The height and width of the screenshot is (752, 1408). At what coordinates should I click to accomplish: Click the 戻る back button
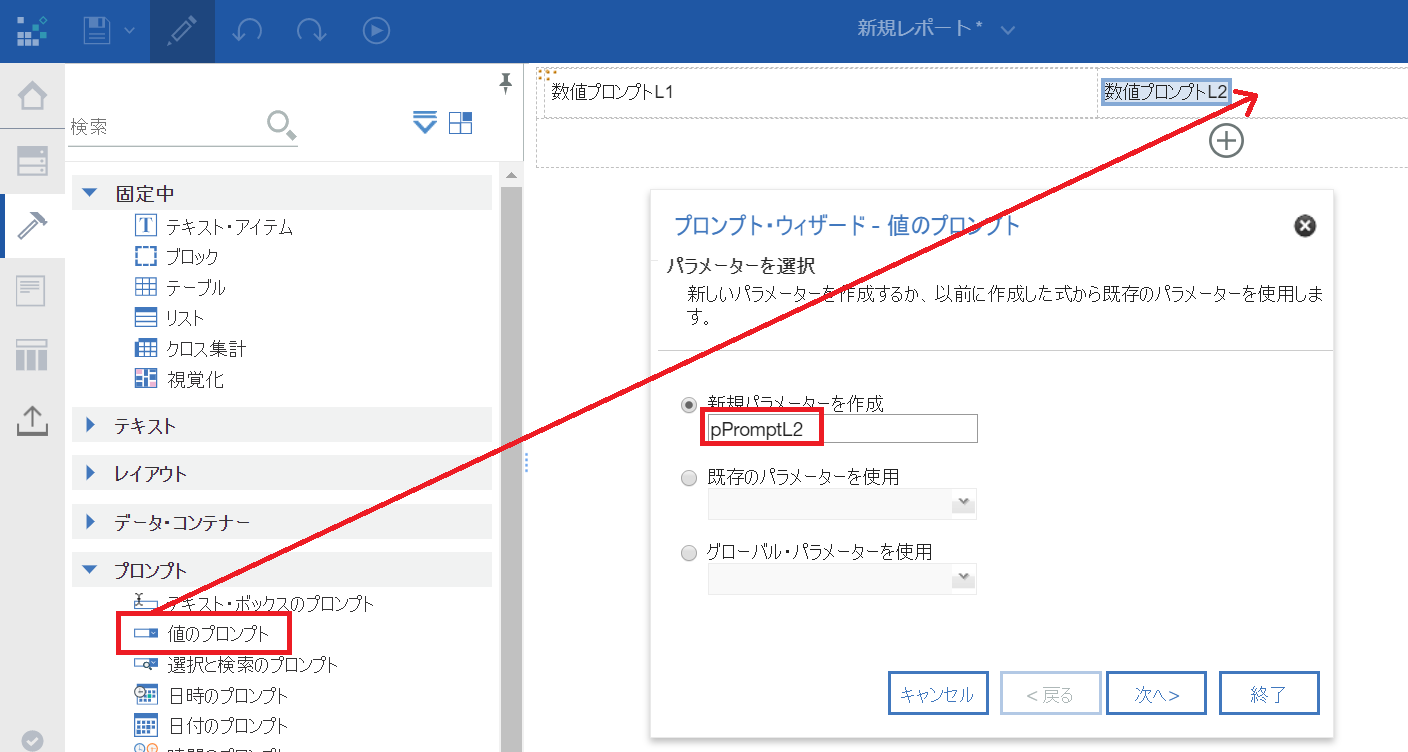tap(1051, 694)
